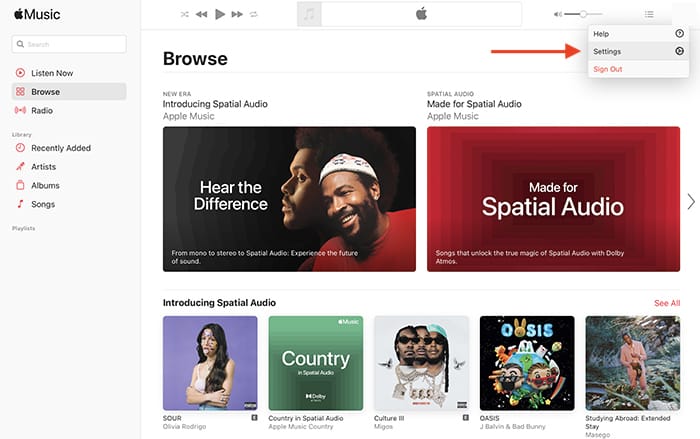Open Radio in sidebar

click(x=69, y=110)
